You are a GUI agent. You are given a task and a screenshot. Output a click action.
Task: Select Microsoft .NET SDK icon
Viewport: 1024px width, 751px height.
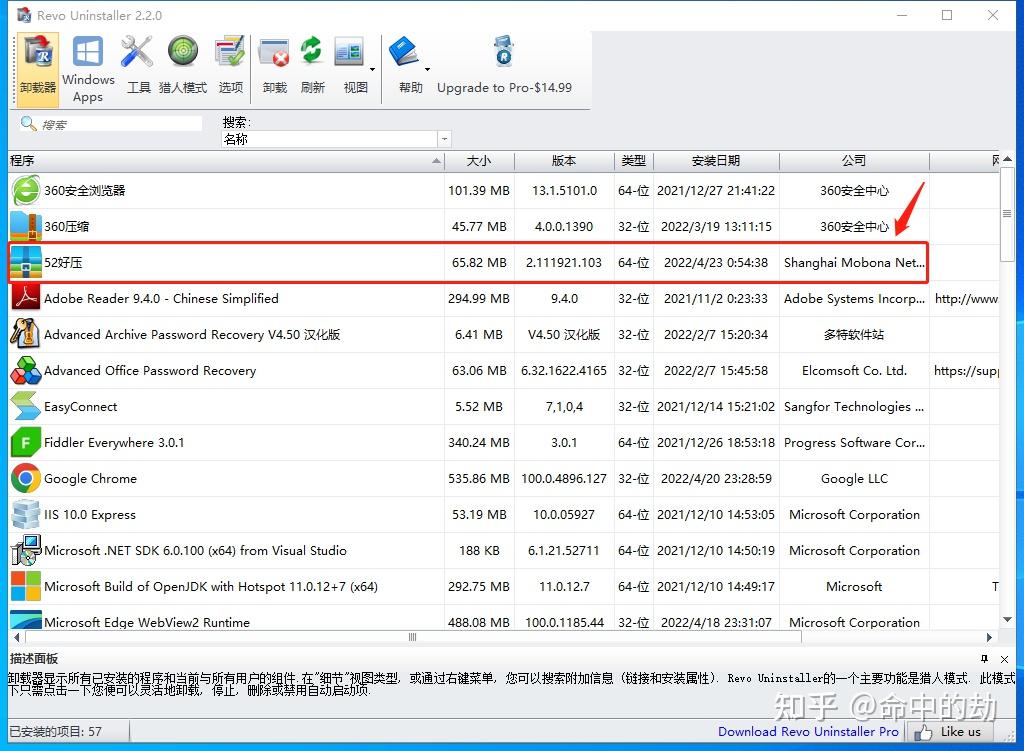click(x=26, y=551)
